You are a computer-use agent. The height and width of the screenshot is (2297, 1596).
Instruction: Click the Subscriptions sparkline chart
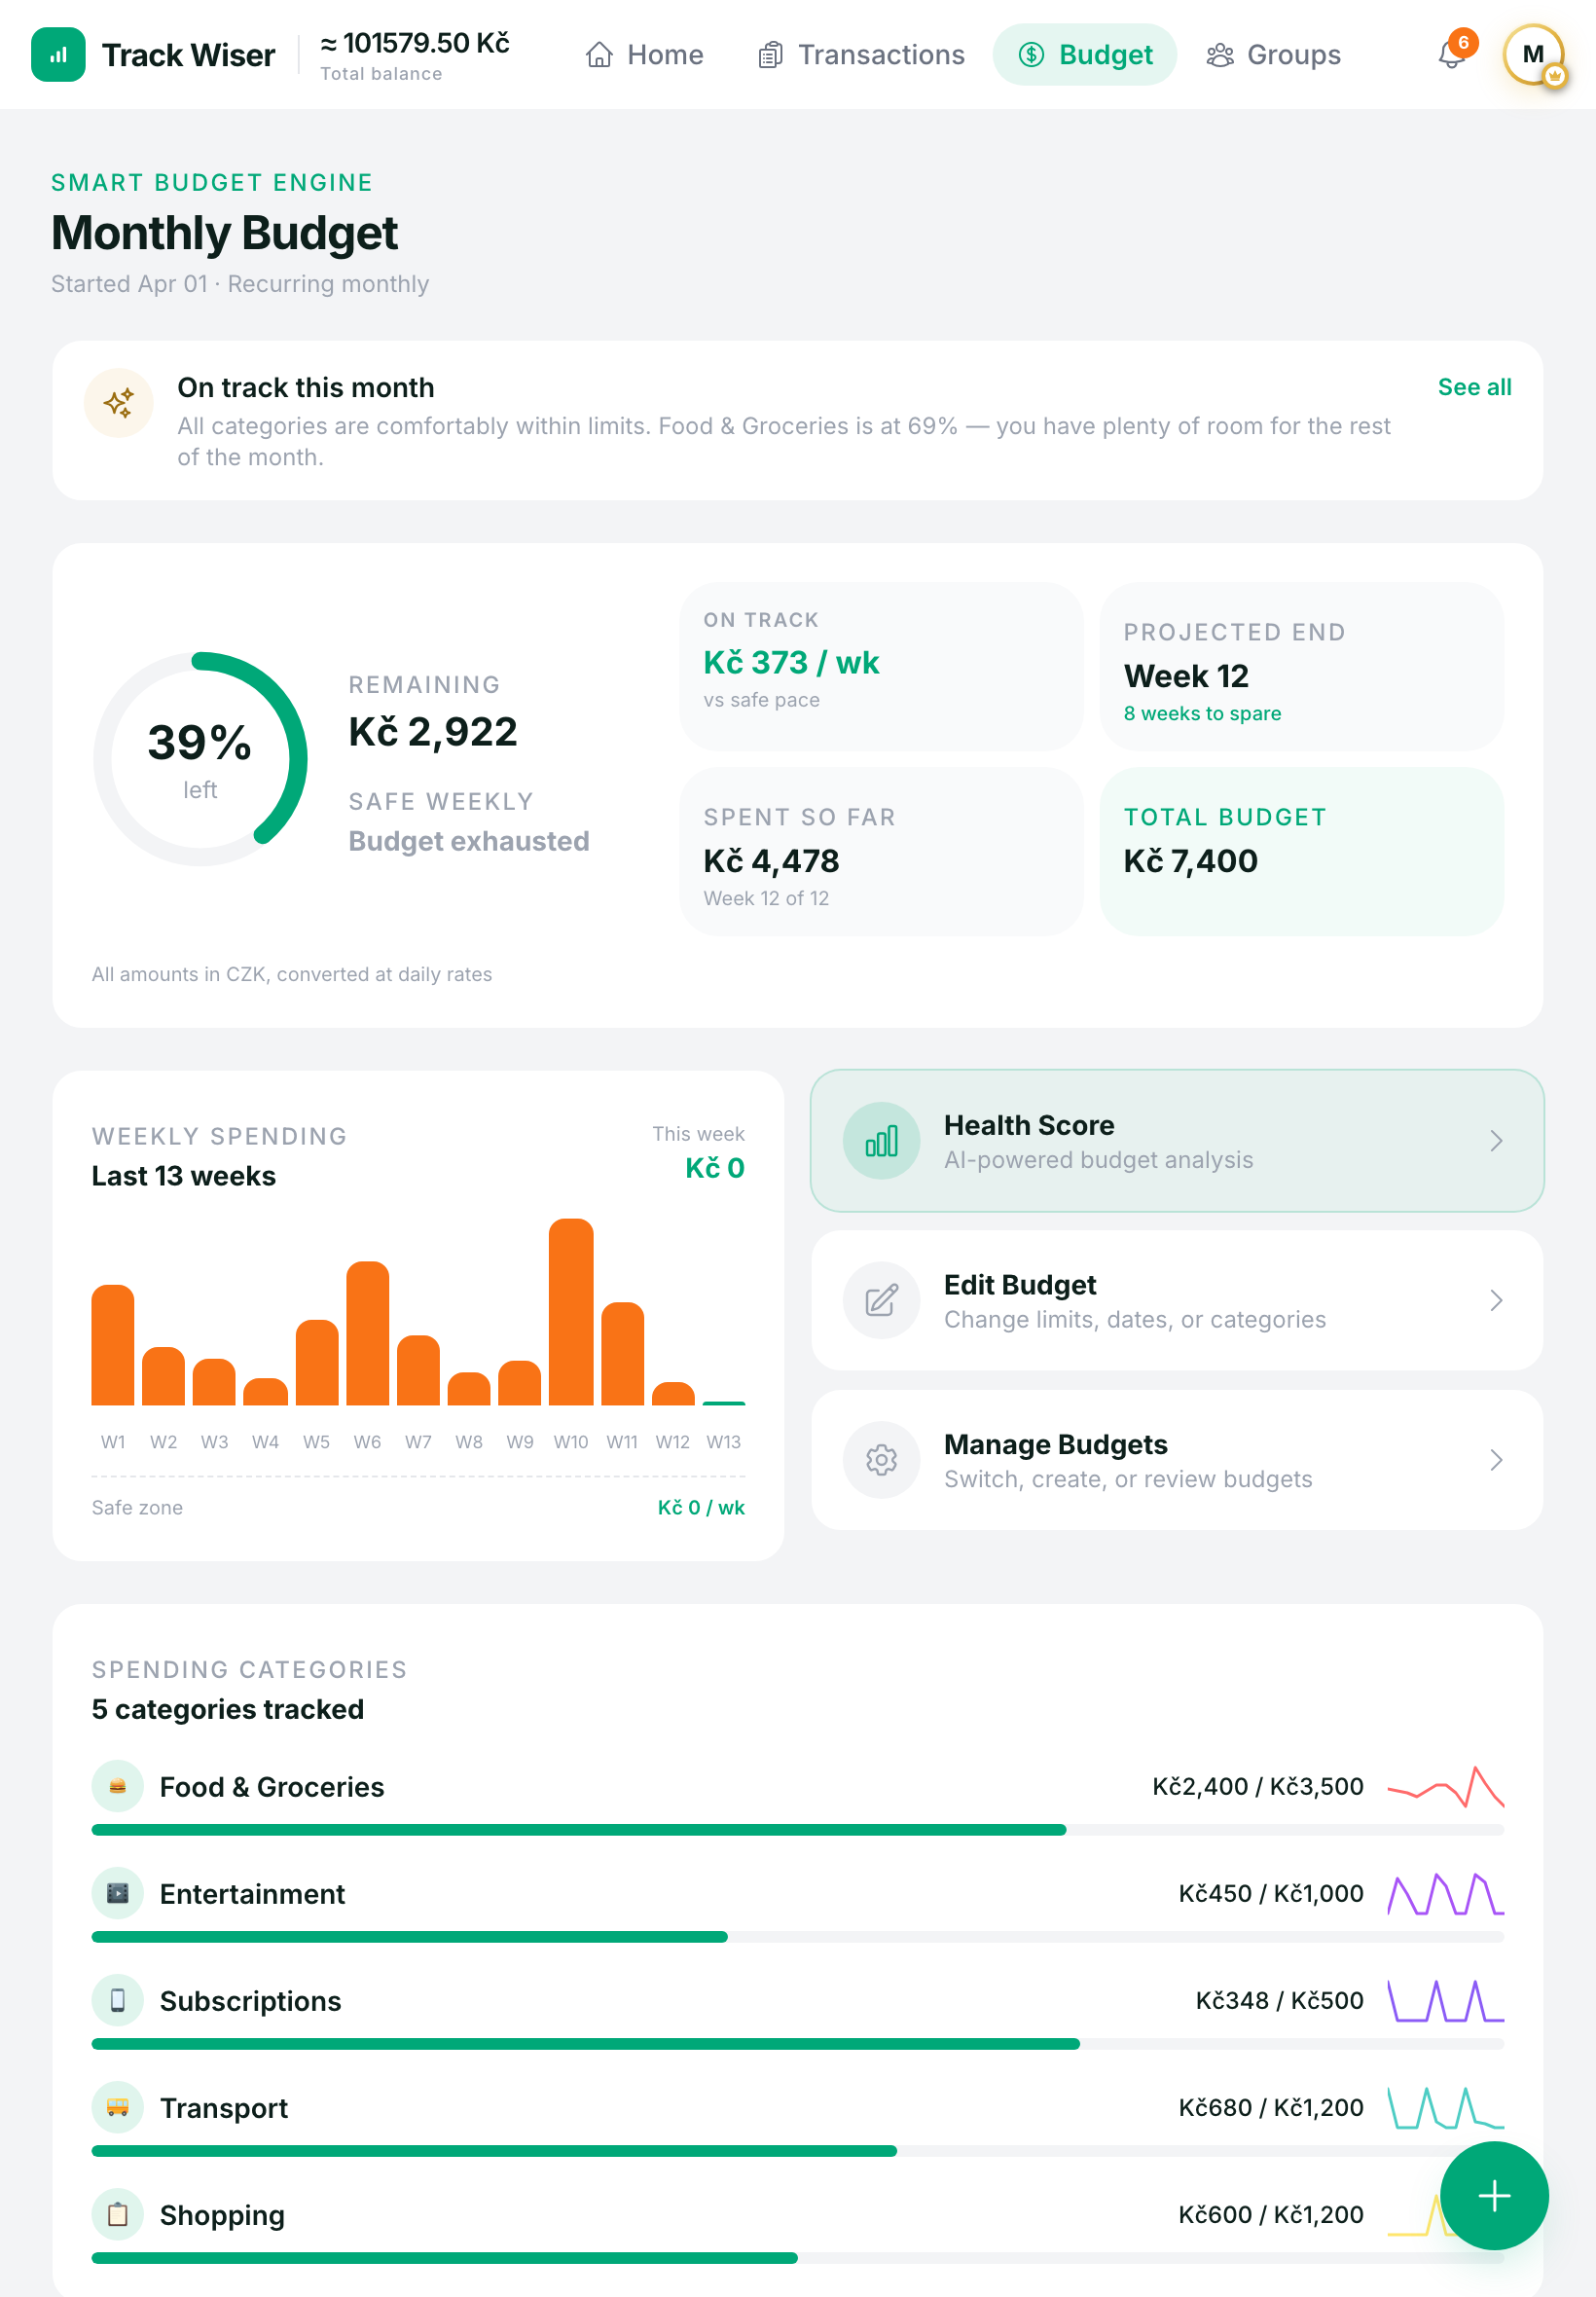pyautogui.click(x=1445, y=2000)
